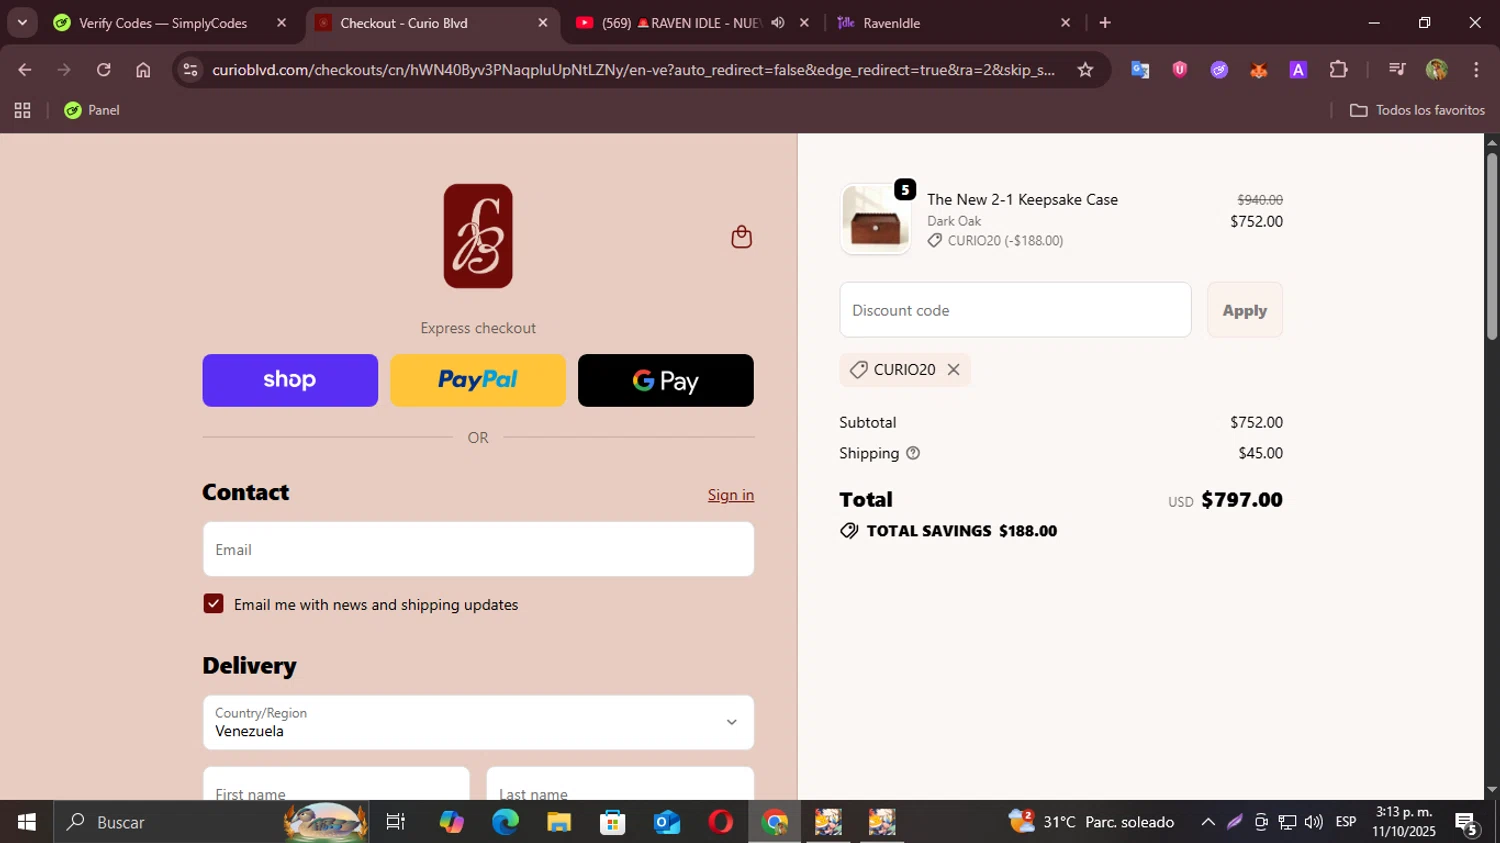Open media controls icon in toolbar

pyautogui.click(x=1397, y=69)
